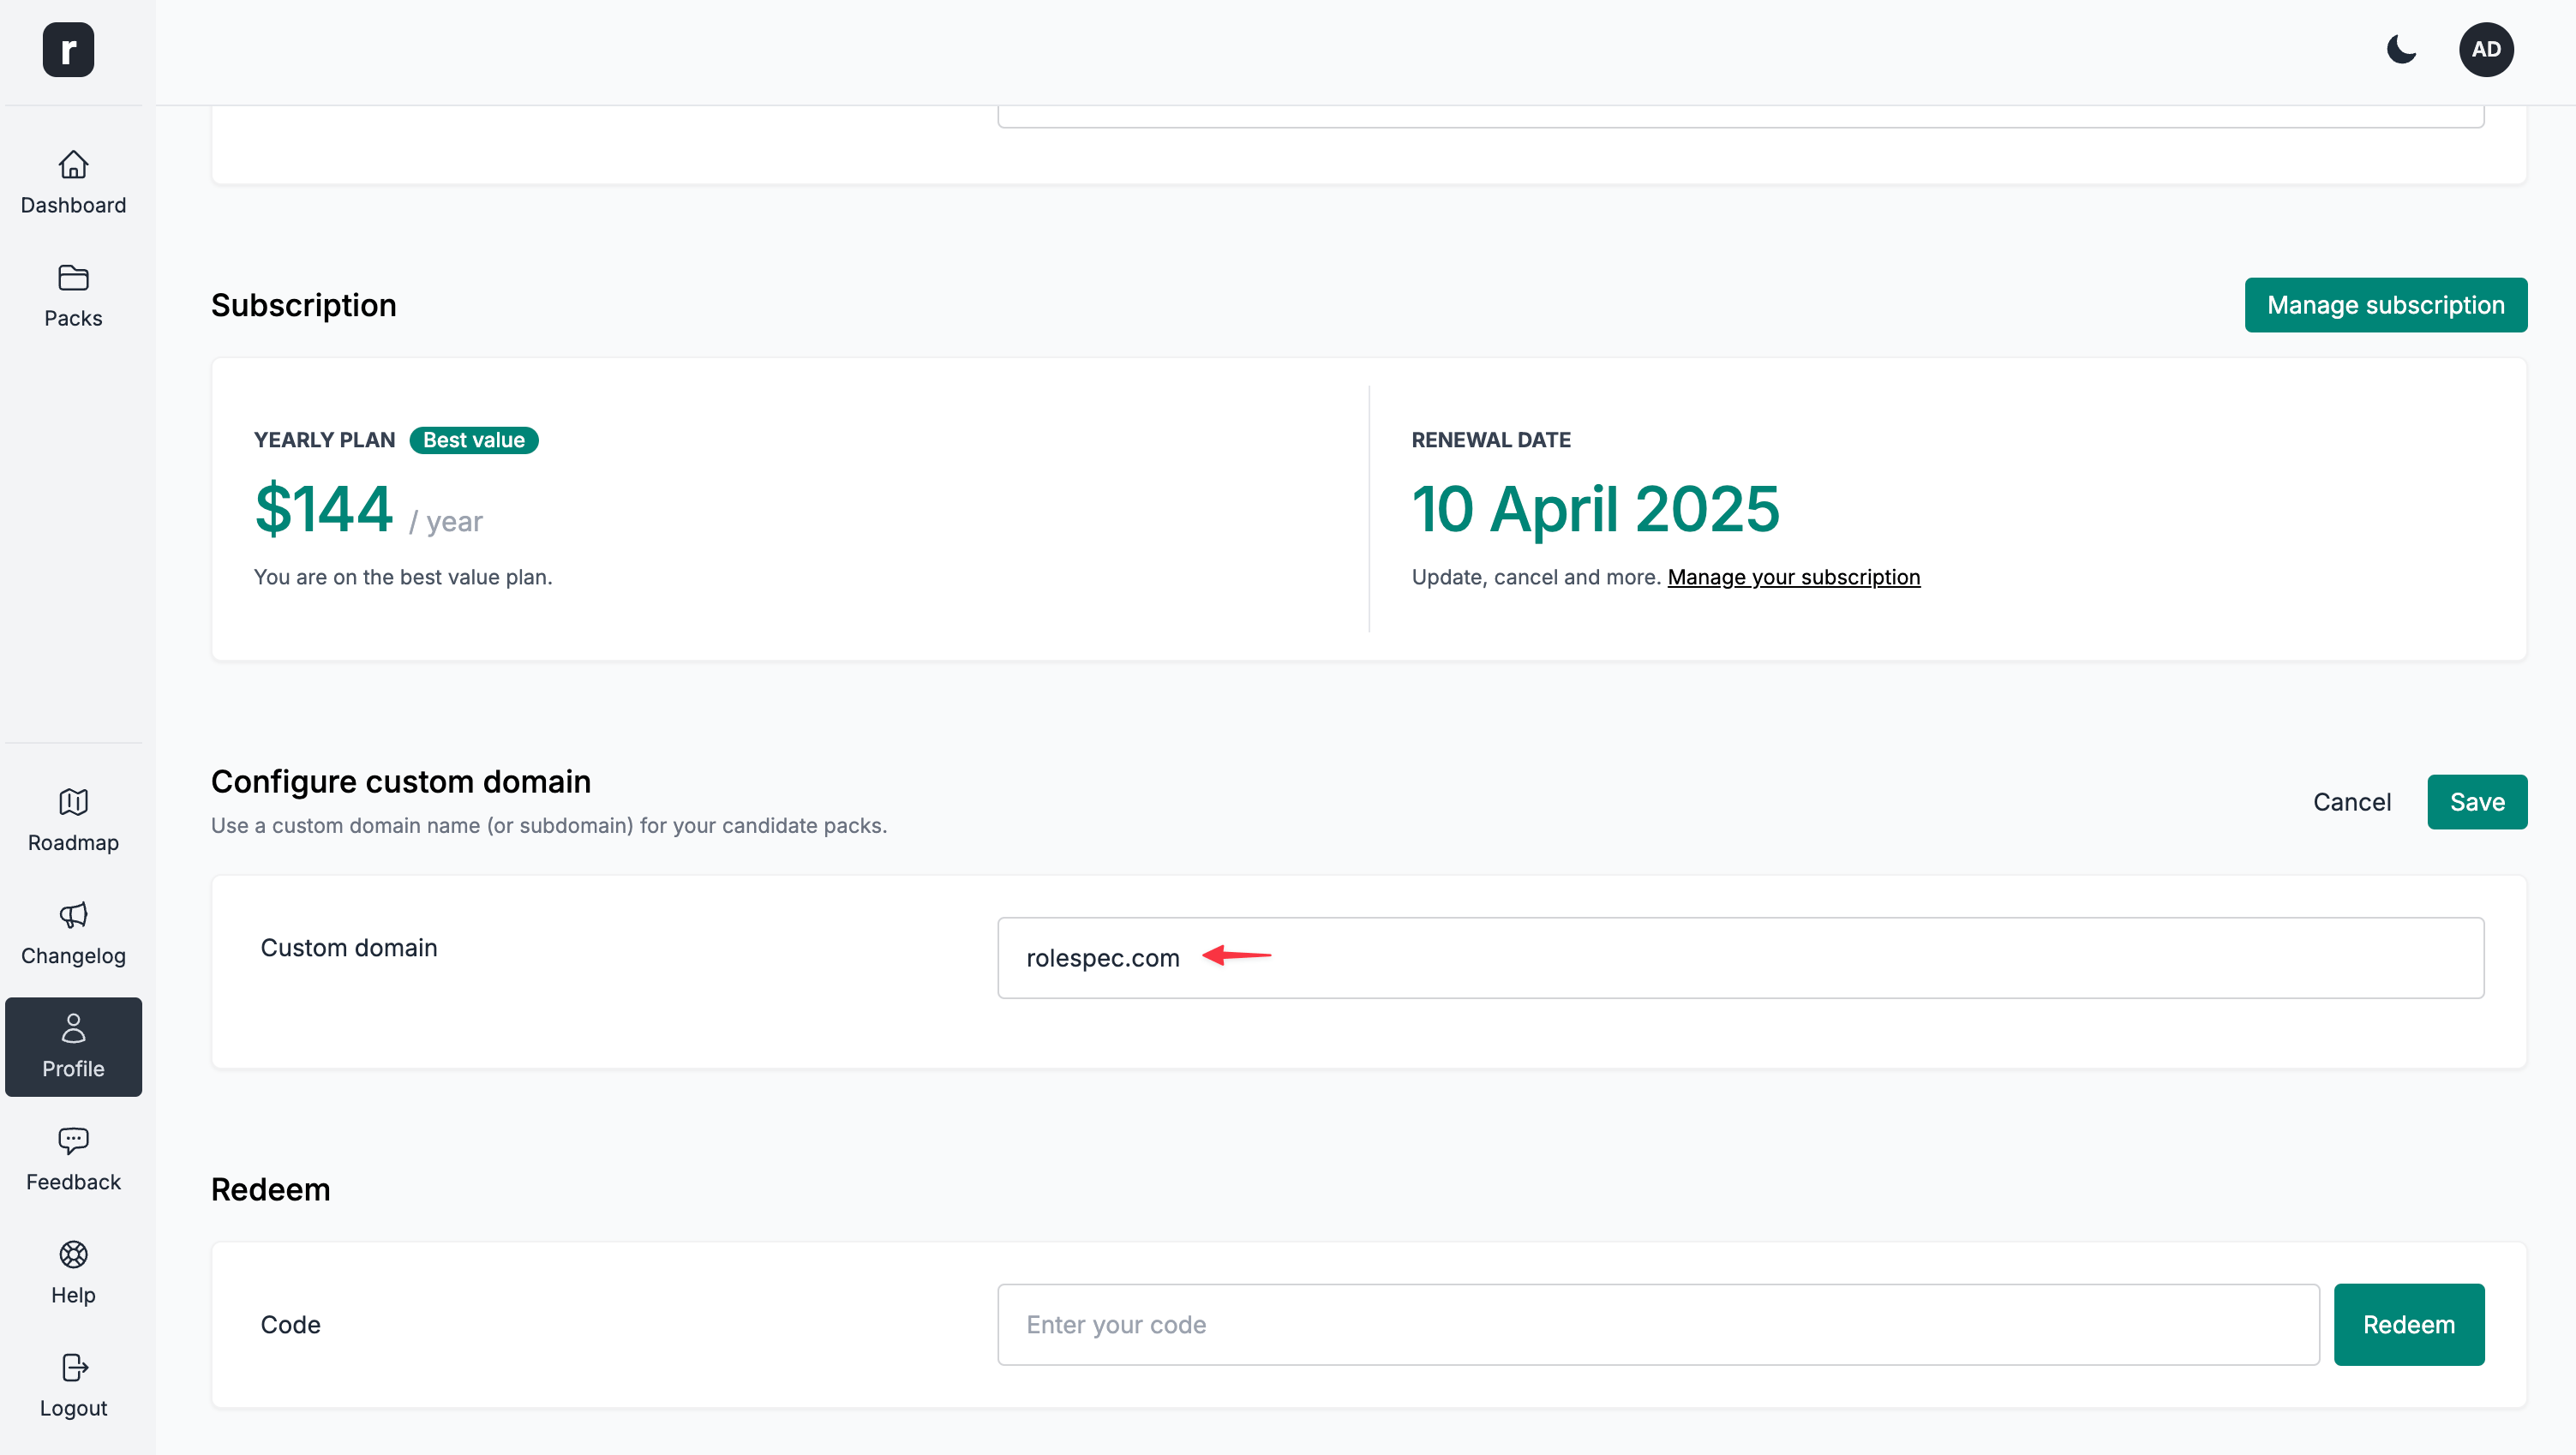Log out of the account
Viewport: 2576px width, 1455px height.
(73, 1386)
